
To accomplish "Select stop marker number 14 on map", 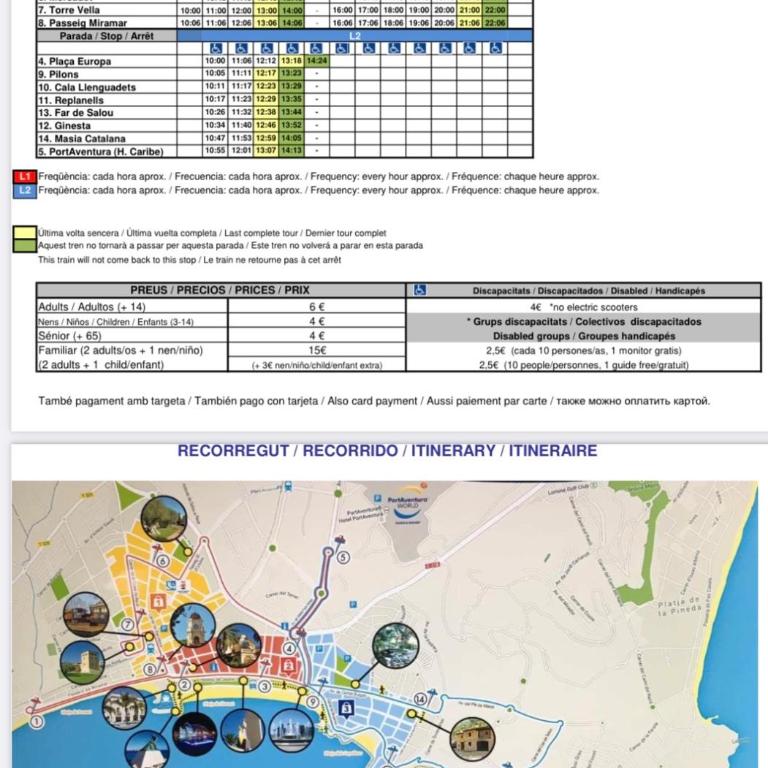I will (420, 699).
